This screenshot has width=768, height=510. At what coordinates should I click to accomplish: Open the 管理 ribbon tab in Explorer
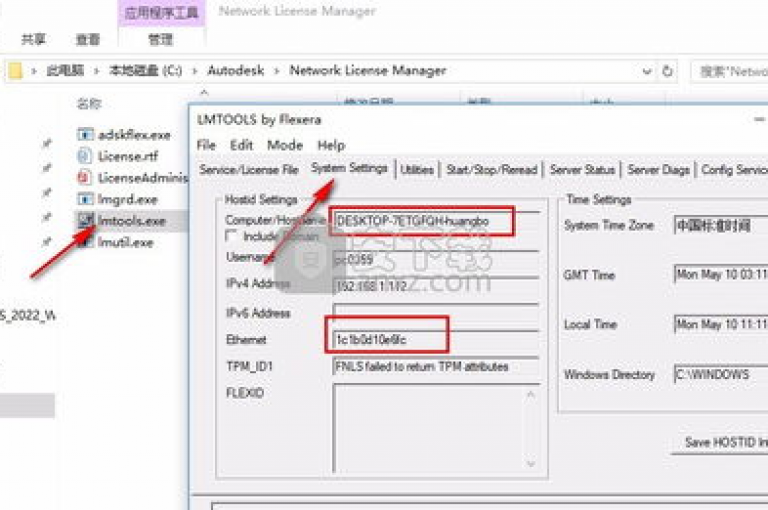(161, 39)
